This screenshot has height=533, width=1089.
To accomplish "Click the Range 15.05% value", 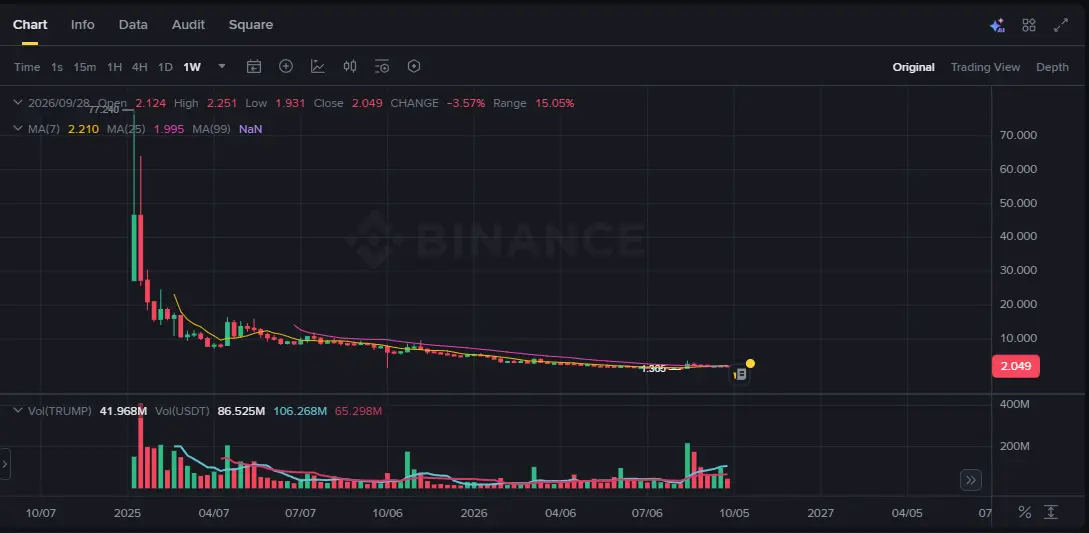I will tap(555, 103).
